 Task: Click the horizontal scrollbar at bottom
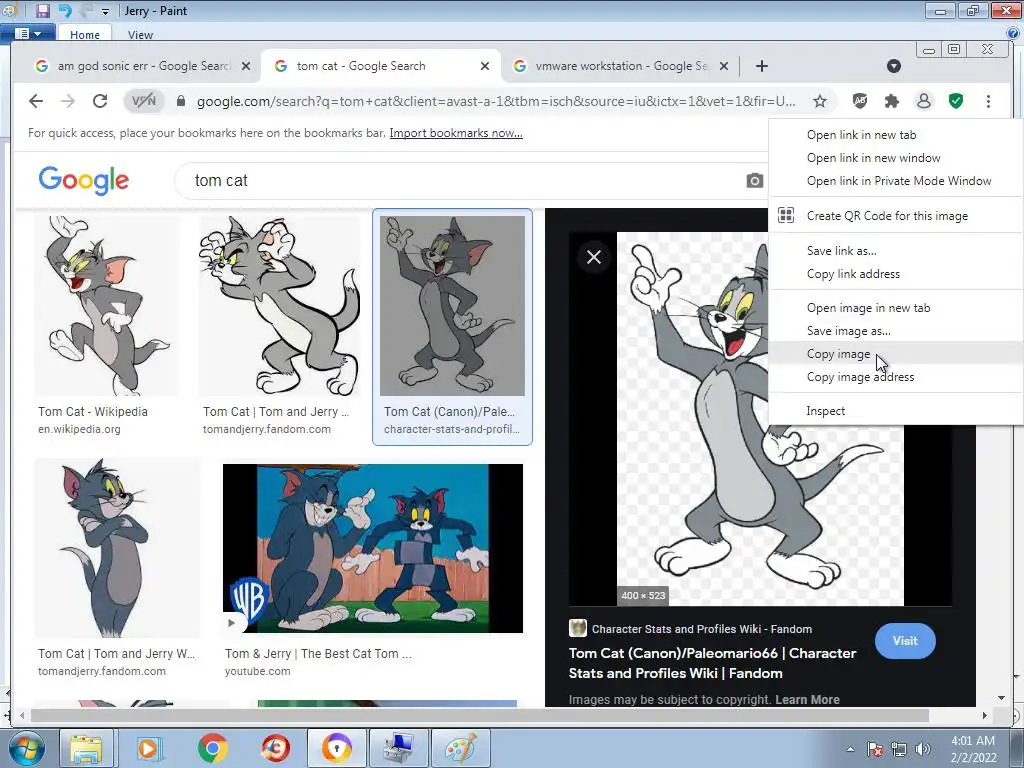click(x=480, y=715)
